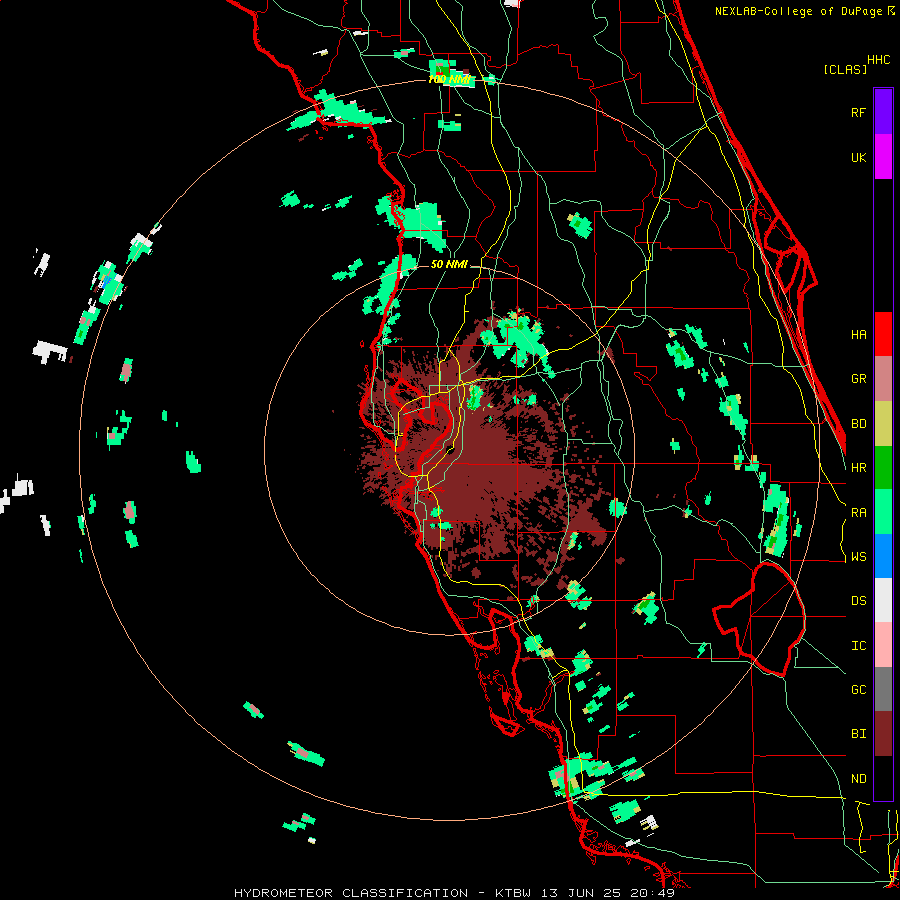This screenshot has width=900, height=900.
Task: Select the IC pink legend swatch
Action: [883, 645]
